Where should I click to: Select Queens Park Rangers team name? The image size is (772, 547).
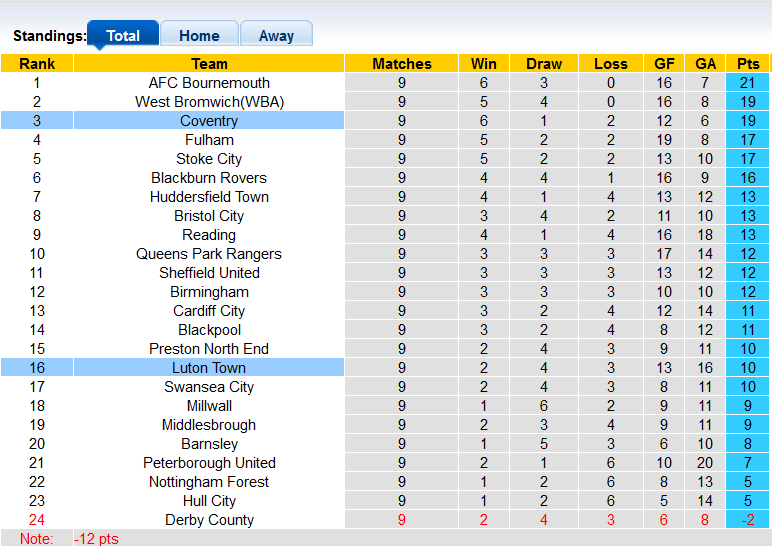209,254
